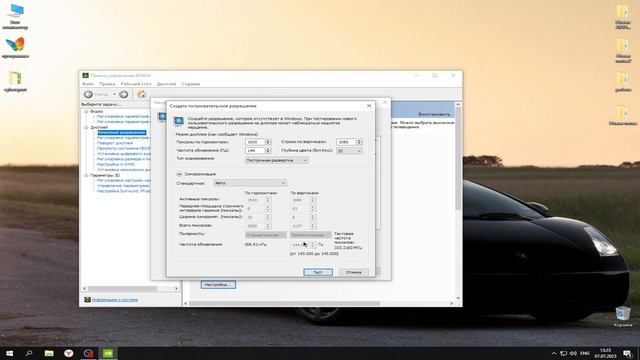This screenshot has height=360, width=640.
Task: Collapse the Синхронизация section toggle
Action: click(179, 174)
